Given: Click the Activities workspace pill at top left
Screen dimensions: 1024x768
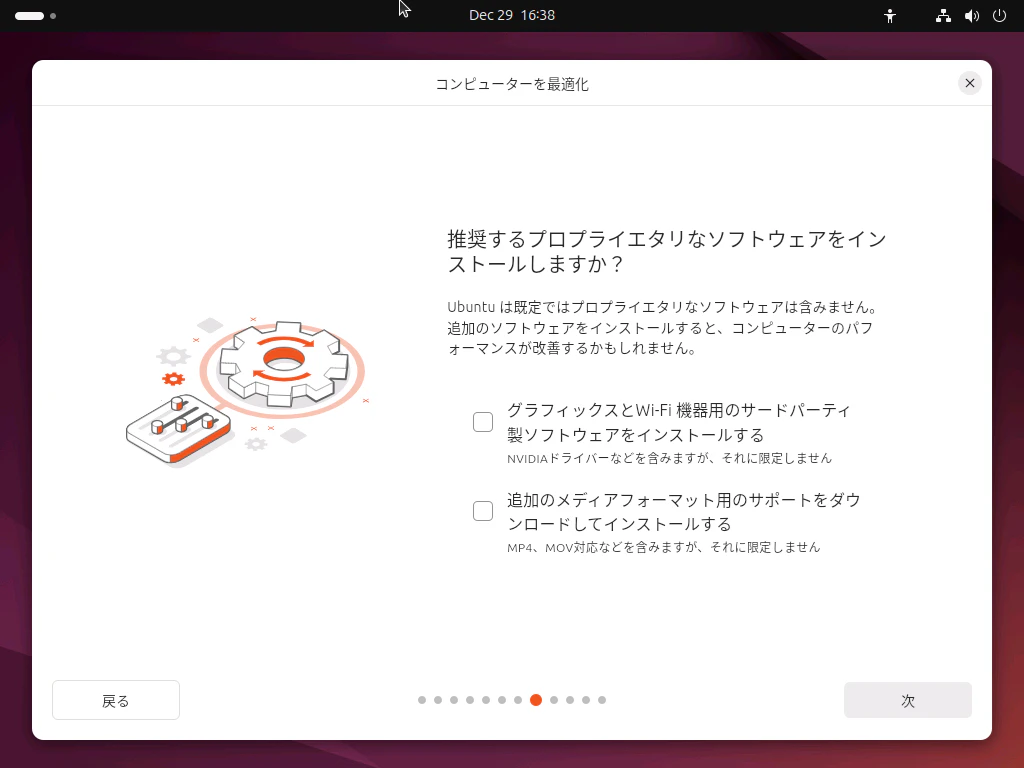Looking at the screenshot, I should tap(30, 15).
